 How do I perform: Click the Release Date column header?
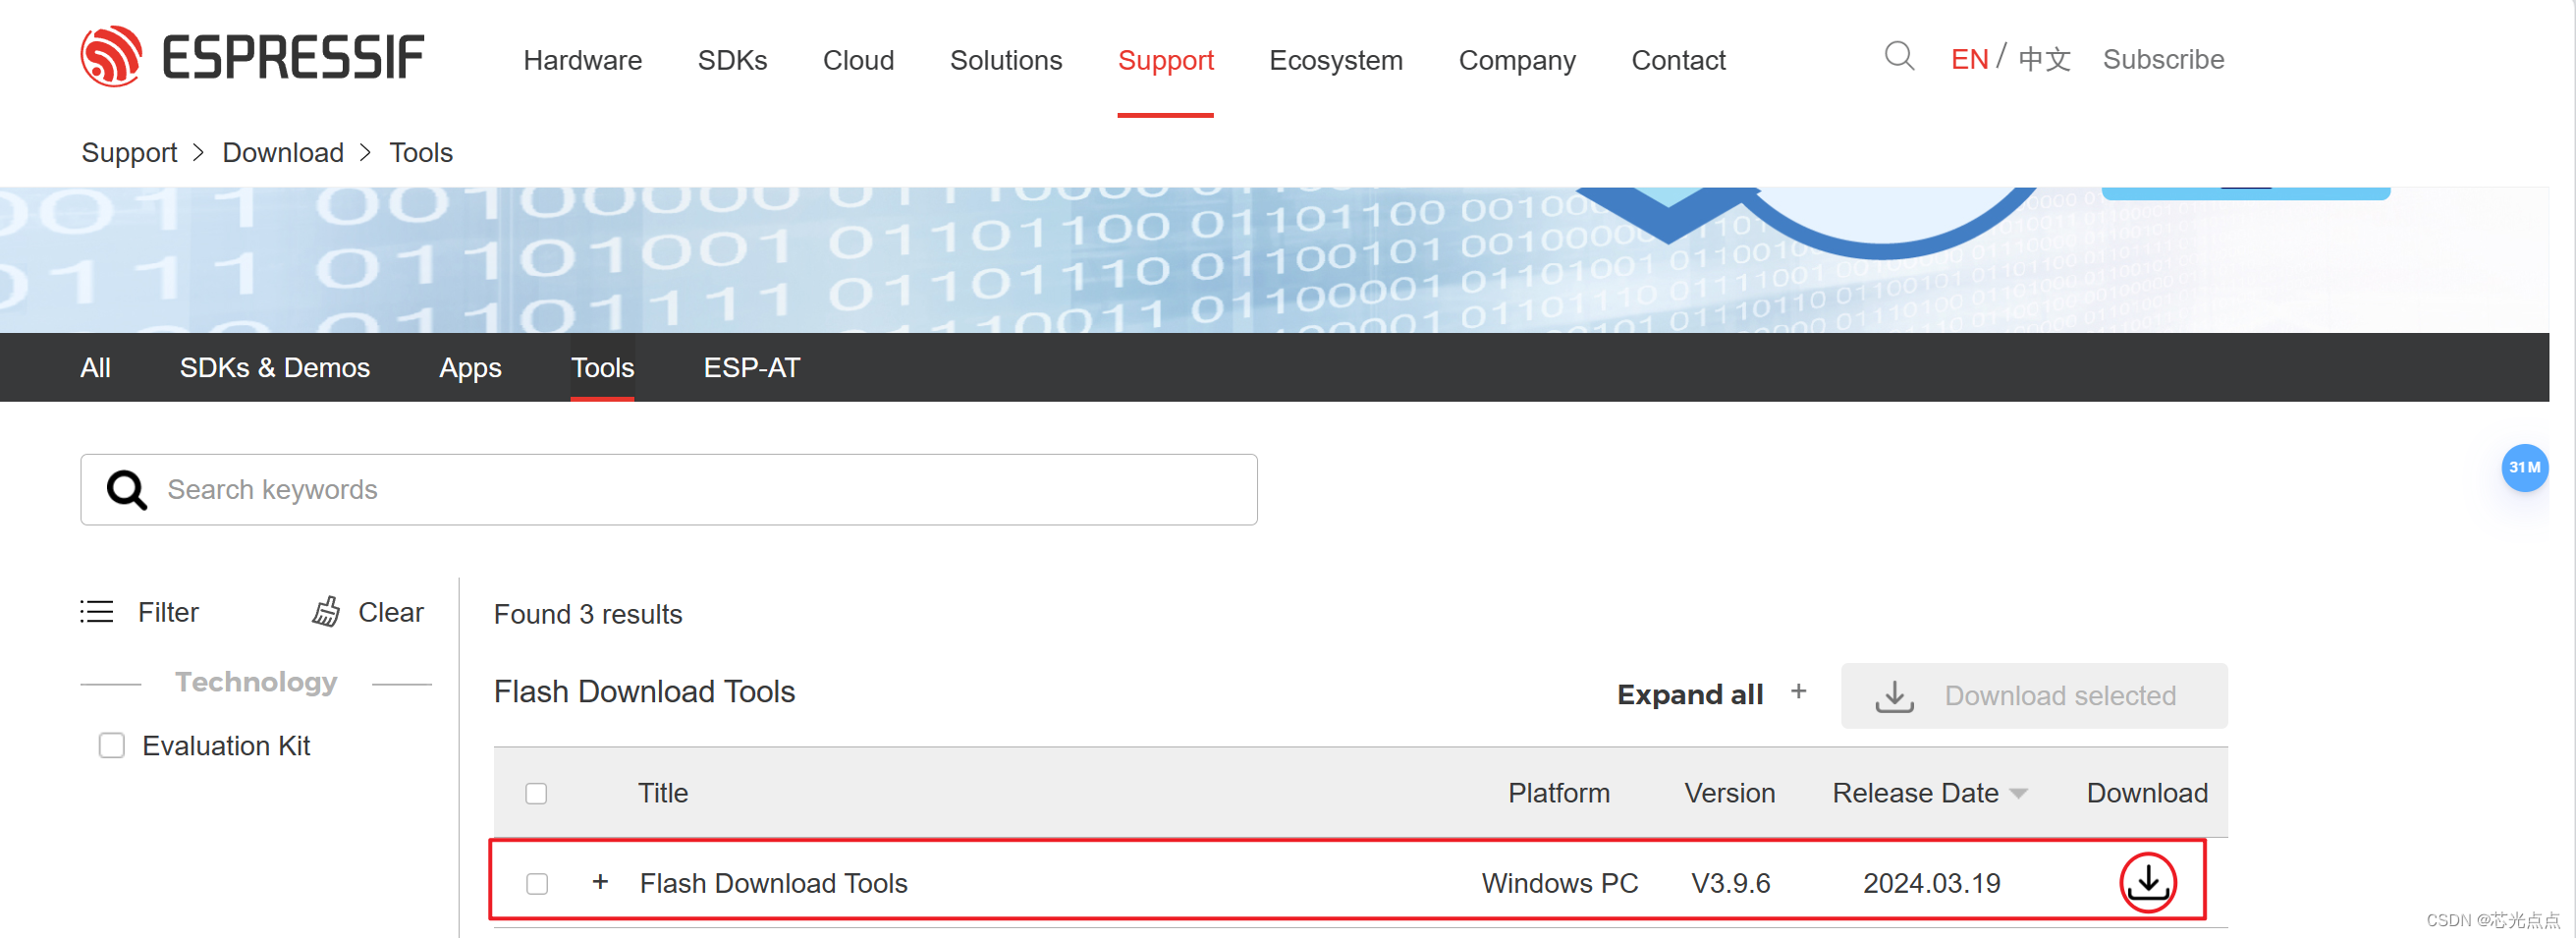pyautogui.click(x=1915, y=794)
